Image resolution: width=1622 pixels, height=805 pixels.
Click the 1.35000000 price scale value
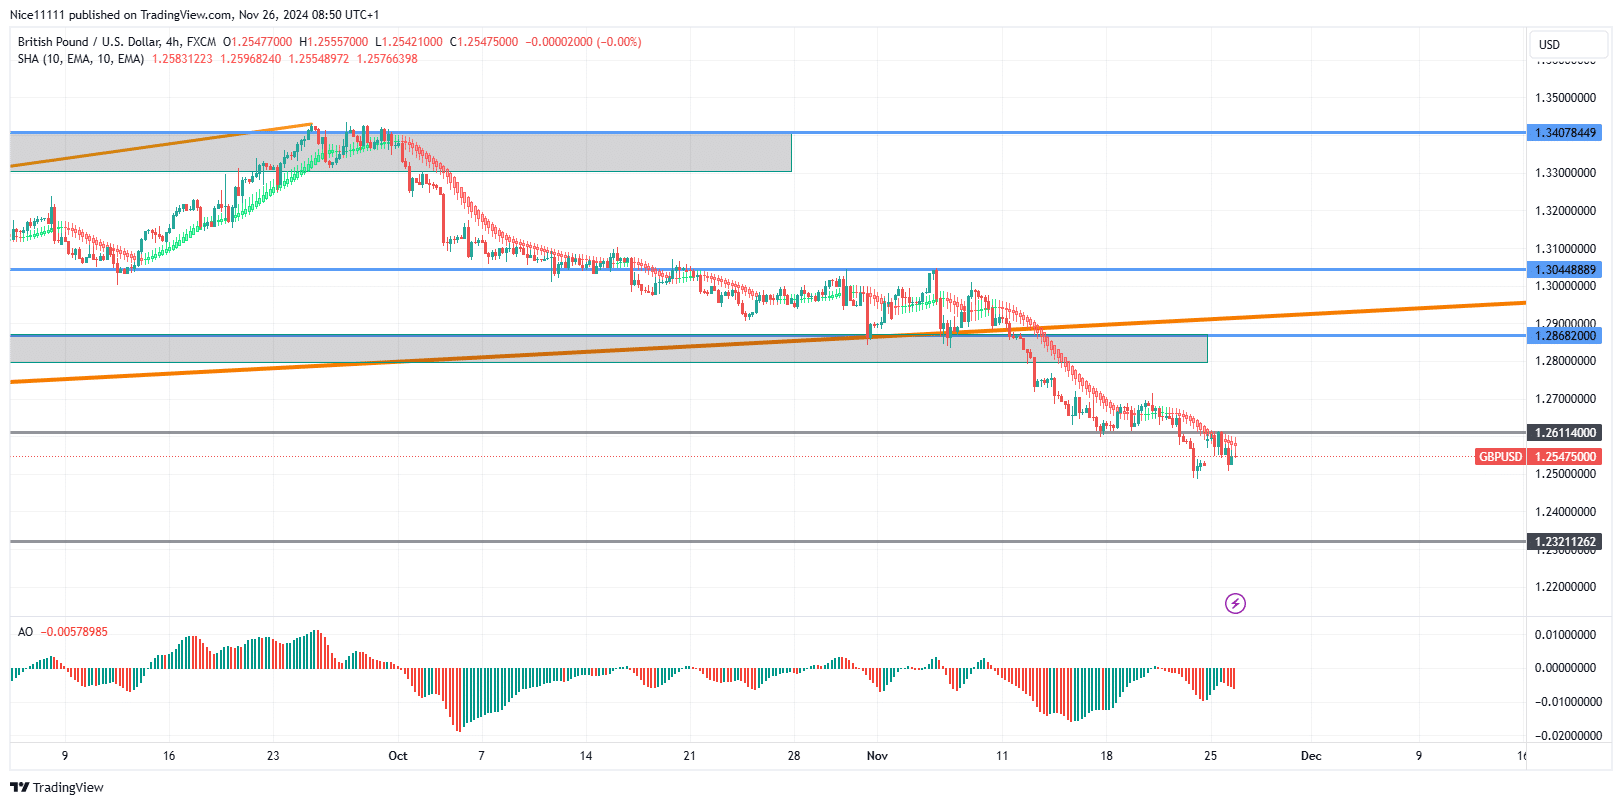click(1565, 98)
